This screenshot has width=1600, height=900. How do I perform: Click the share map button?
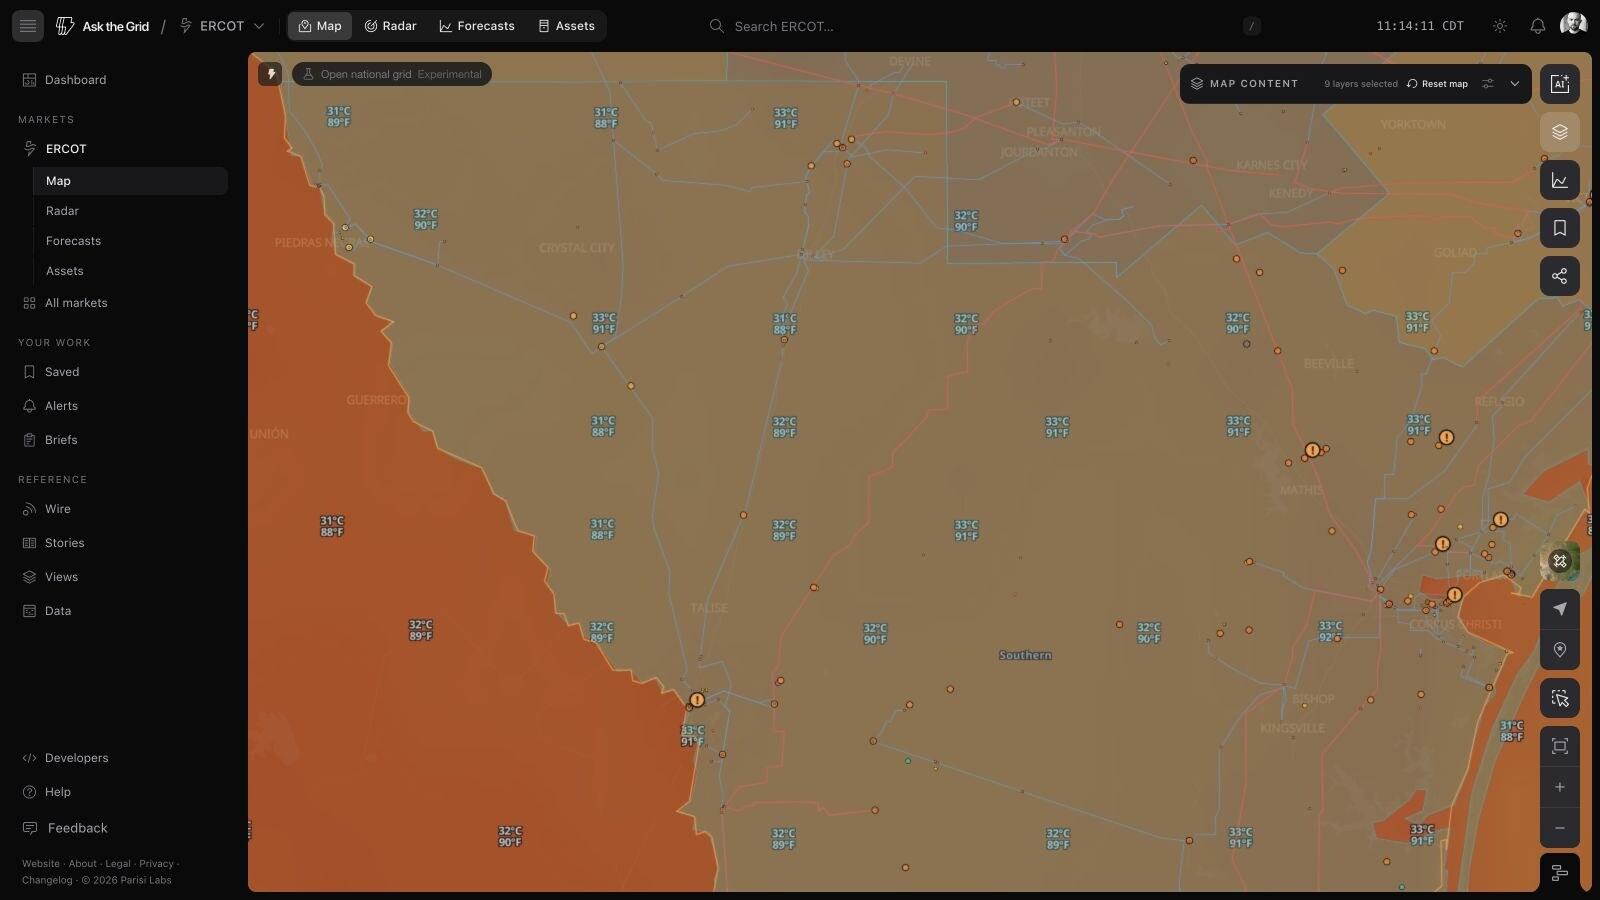click(1560, 276)
